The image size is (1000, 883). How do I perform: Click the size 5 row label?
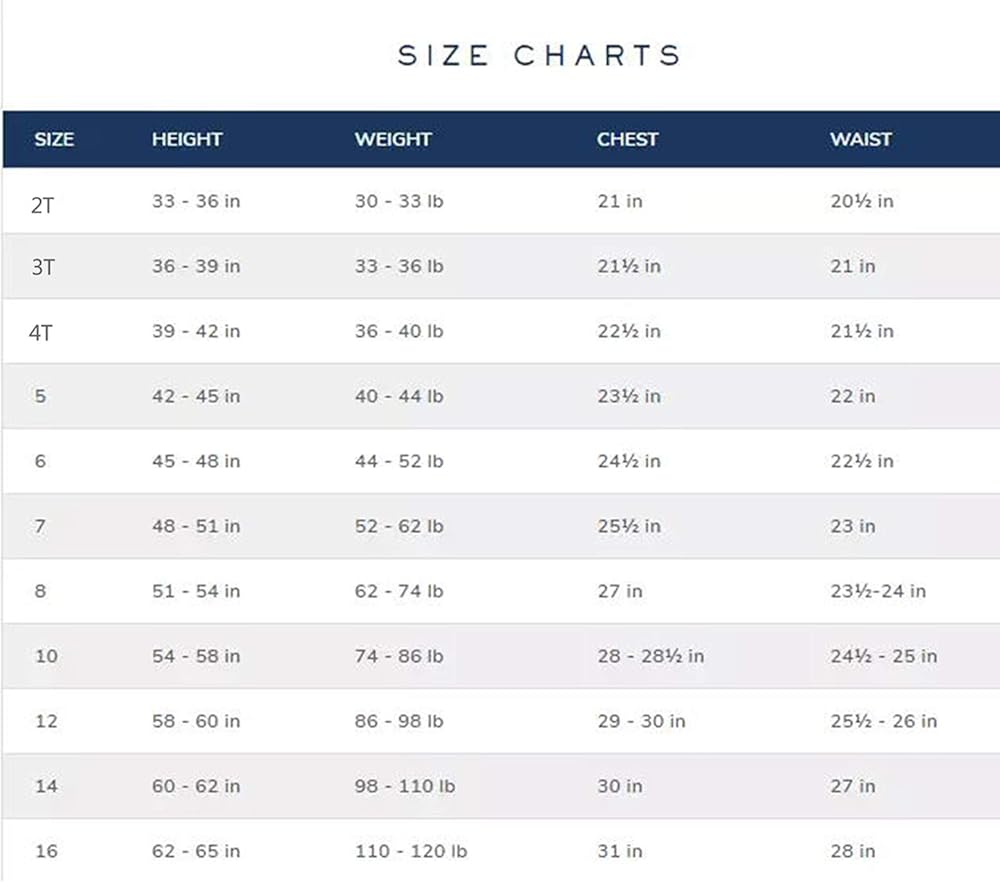tap(40, 396)
